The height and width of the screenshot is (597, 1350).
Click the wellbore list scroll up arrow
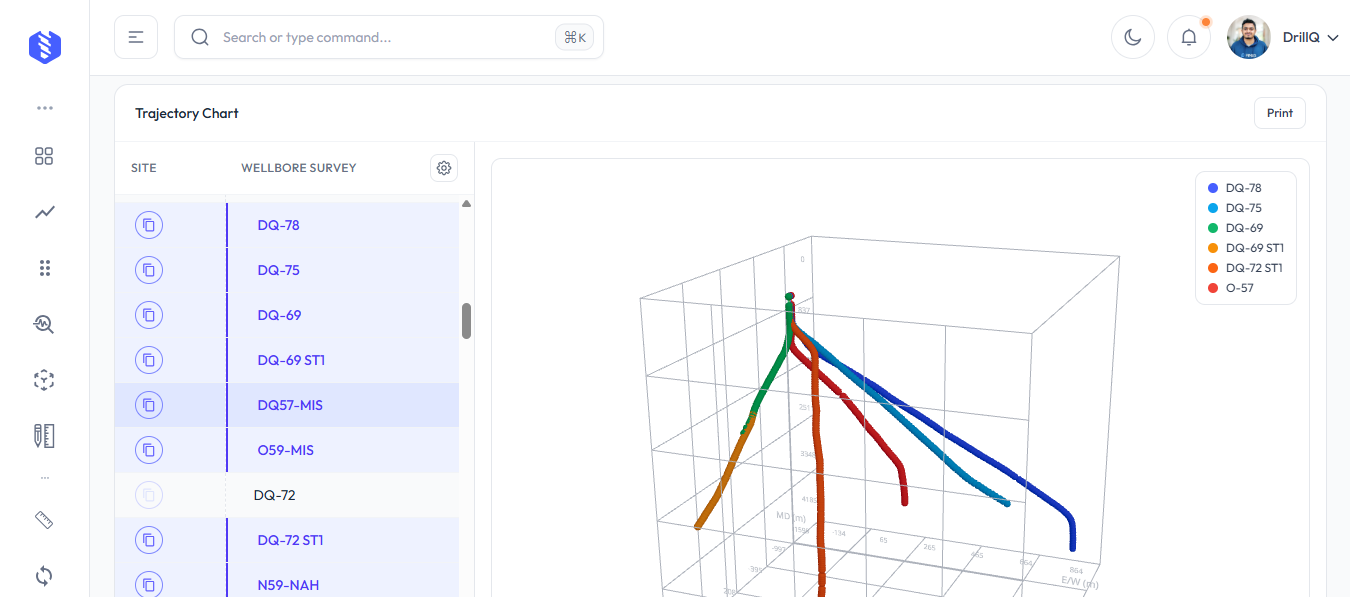click(x=466, y=204)
